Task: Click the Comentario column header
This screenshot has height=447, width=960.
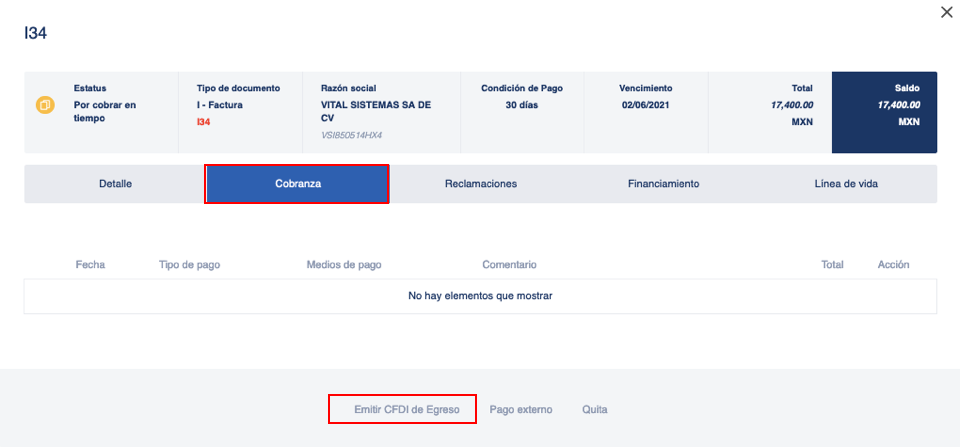Action: pyautogui.click(x=509, y=265)
